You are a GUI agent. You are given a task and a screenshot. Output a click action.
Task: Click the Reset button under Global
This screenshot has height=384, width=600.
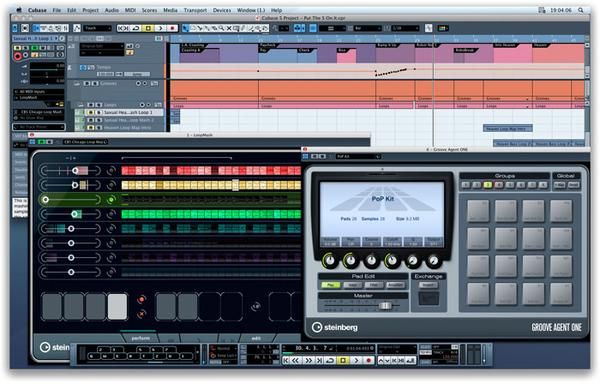tap(573, 185)
